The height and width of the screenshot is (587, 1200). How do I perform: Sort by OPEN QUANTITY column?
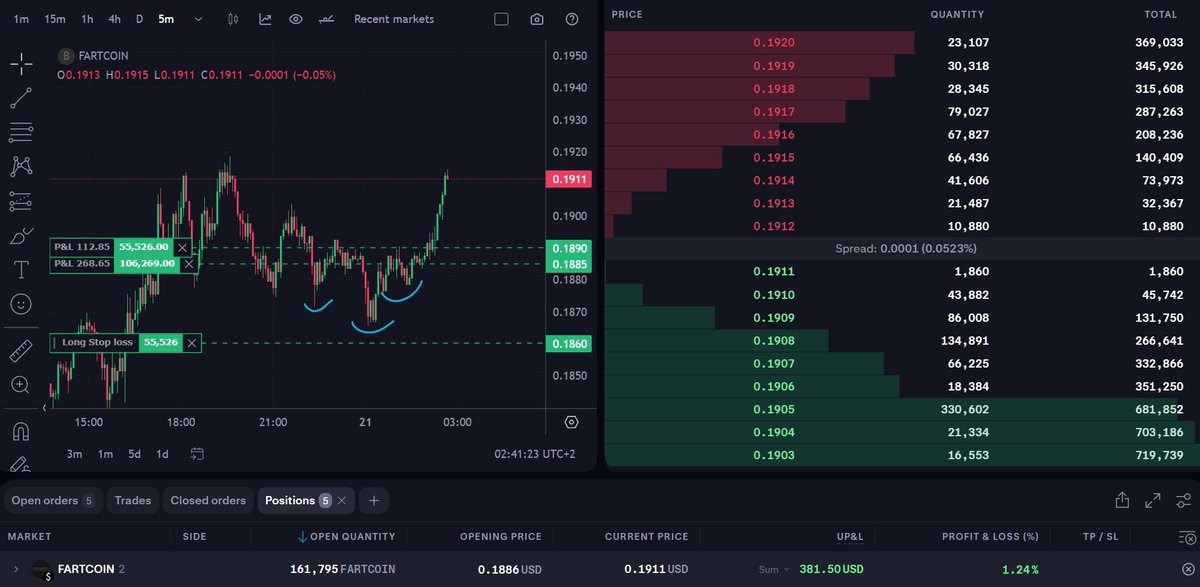pyautogui.click(x=346, y=537)
